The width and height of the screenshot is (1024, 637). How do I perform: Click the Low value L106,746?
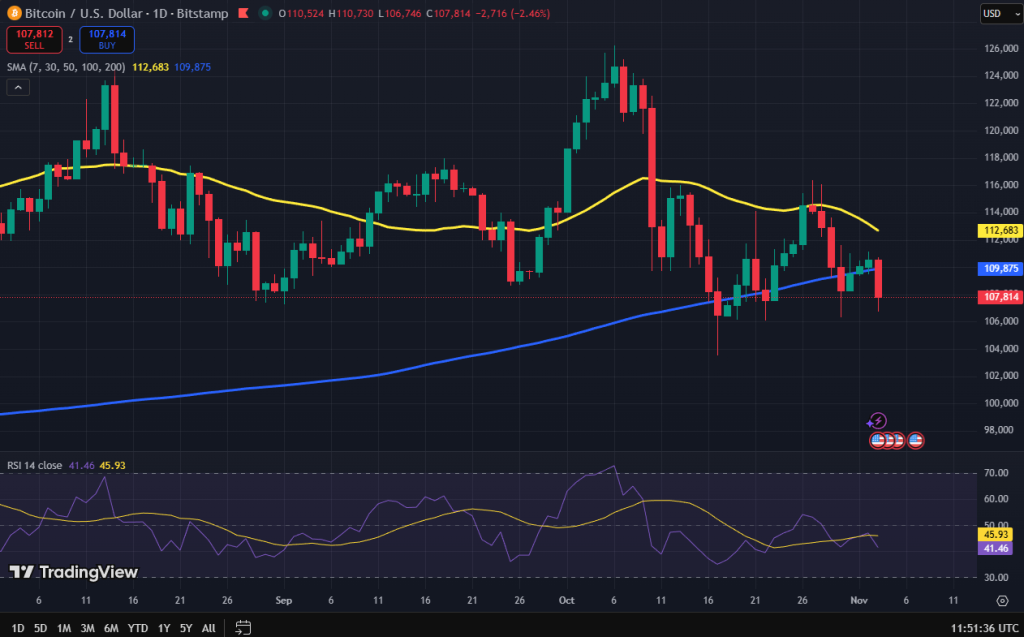point(400,13)
